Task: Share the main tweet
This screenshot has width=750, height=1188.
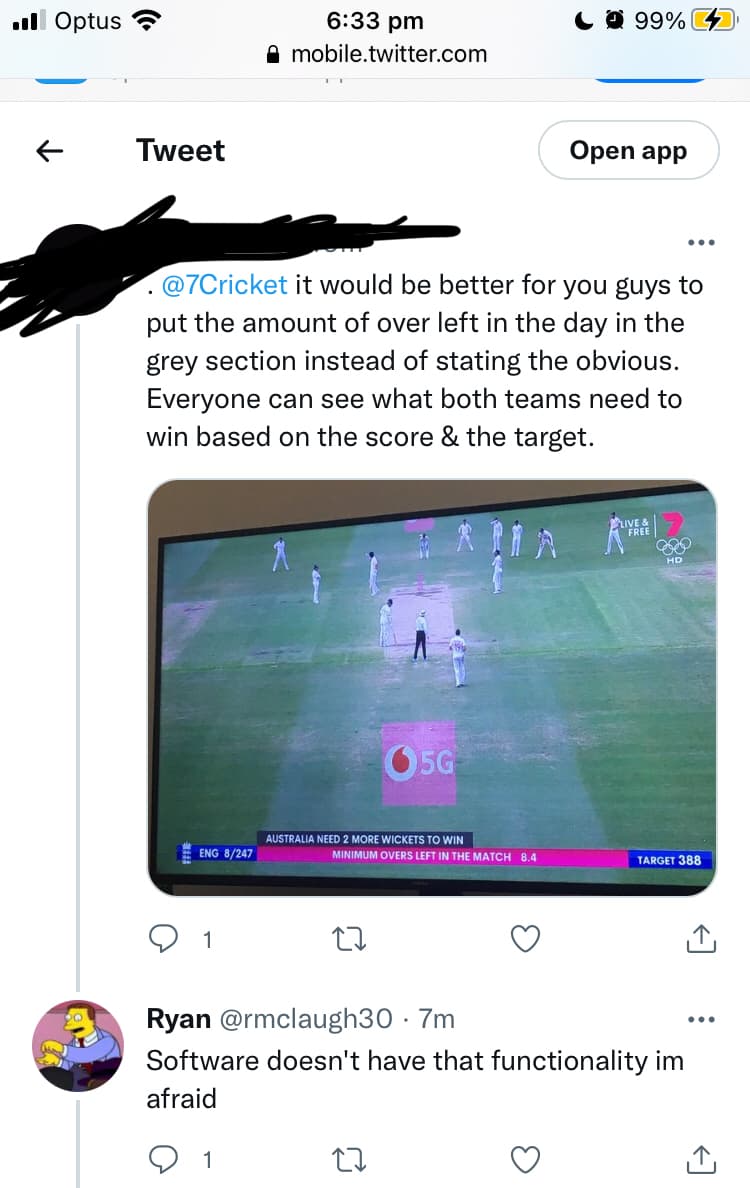Action: tap(701, 938)
